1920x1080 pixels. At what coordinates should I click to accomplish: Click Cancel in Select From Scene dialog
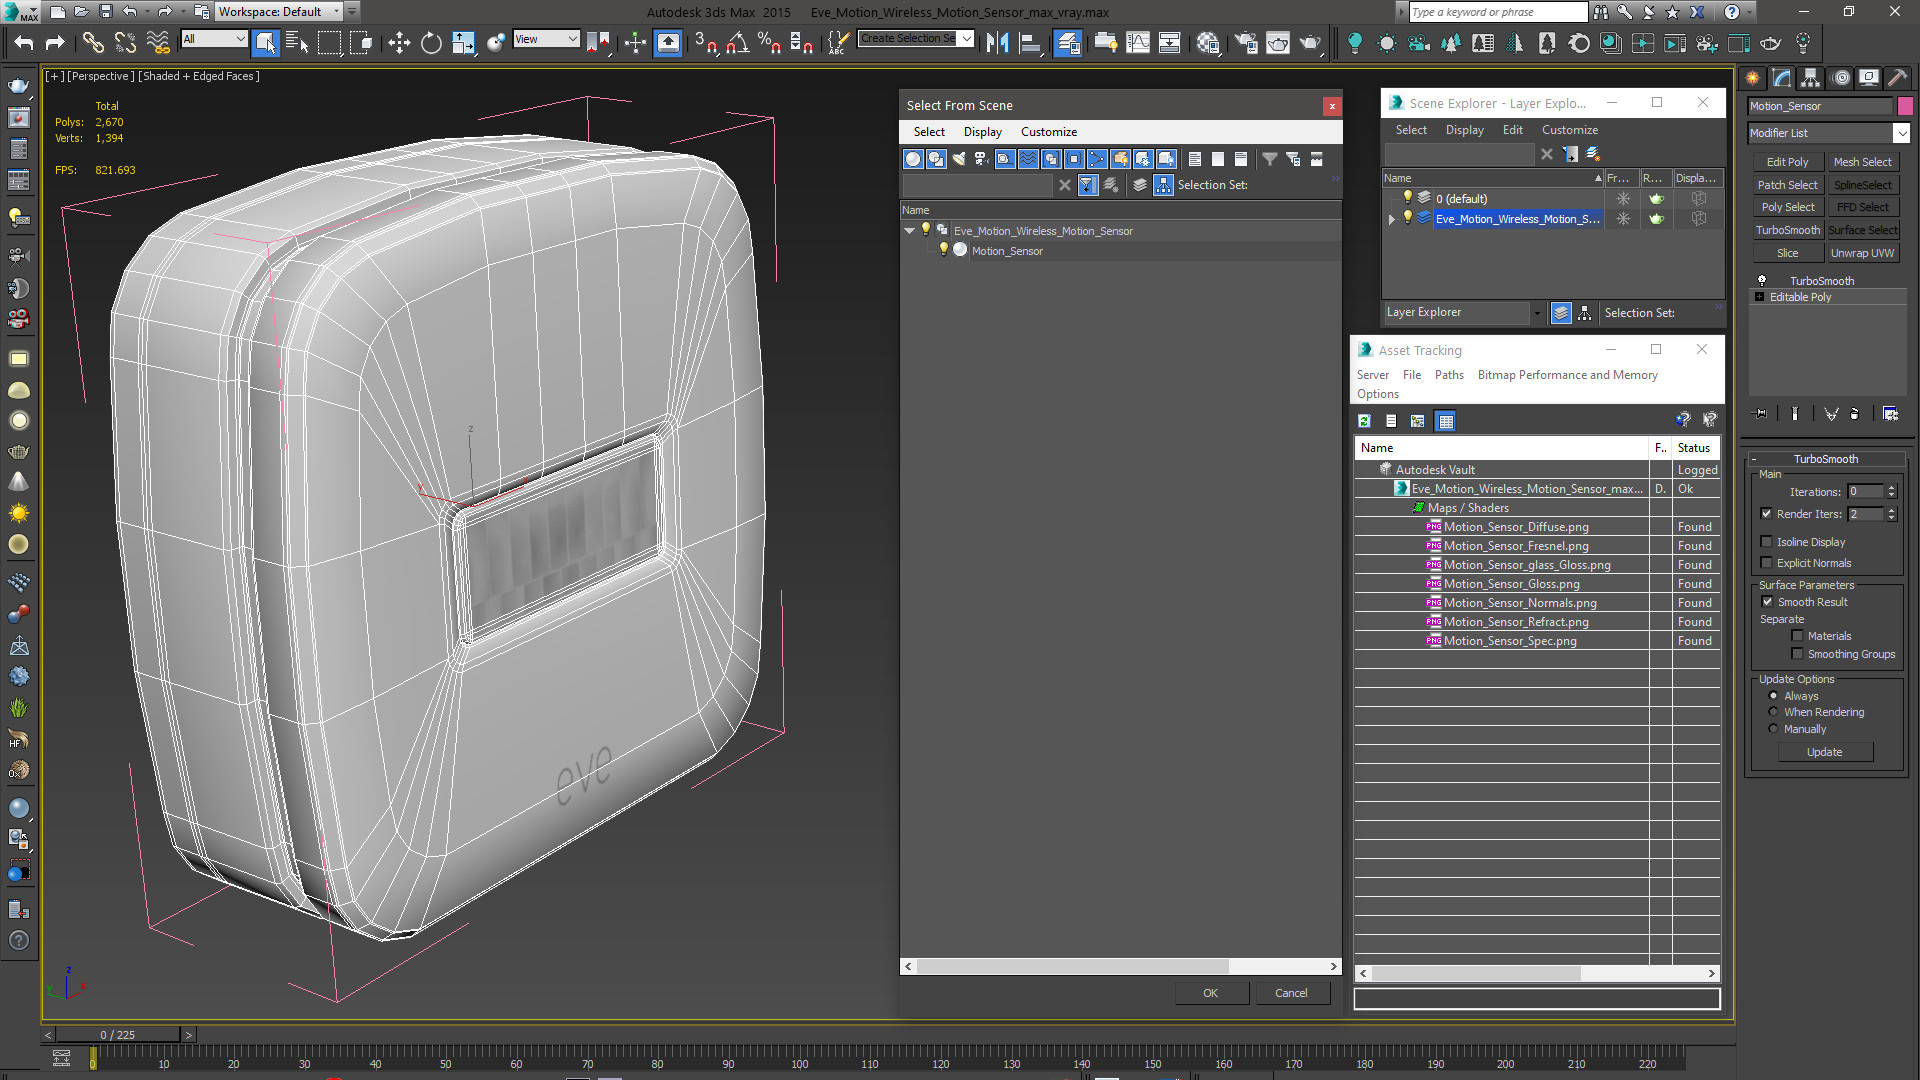1290,993
